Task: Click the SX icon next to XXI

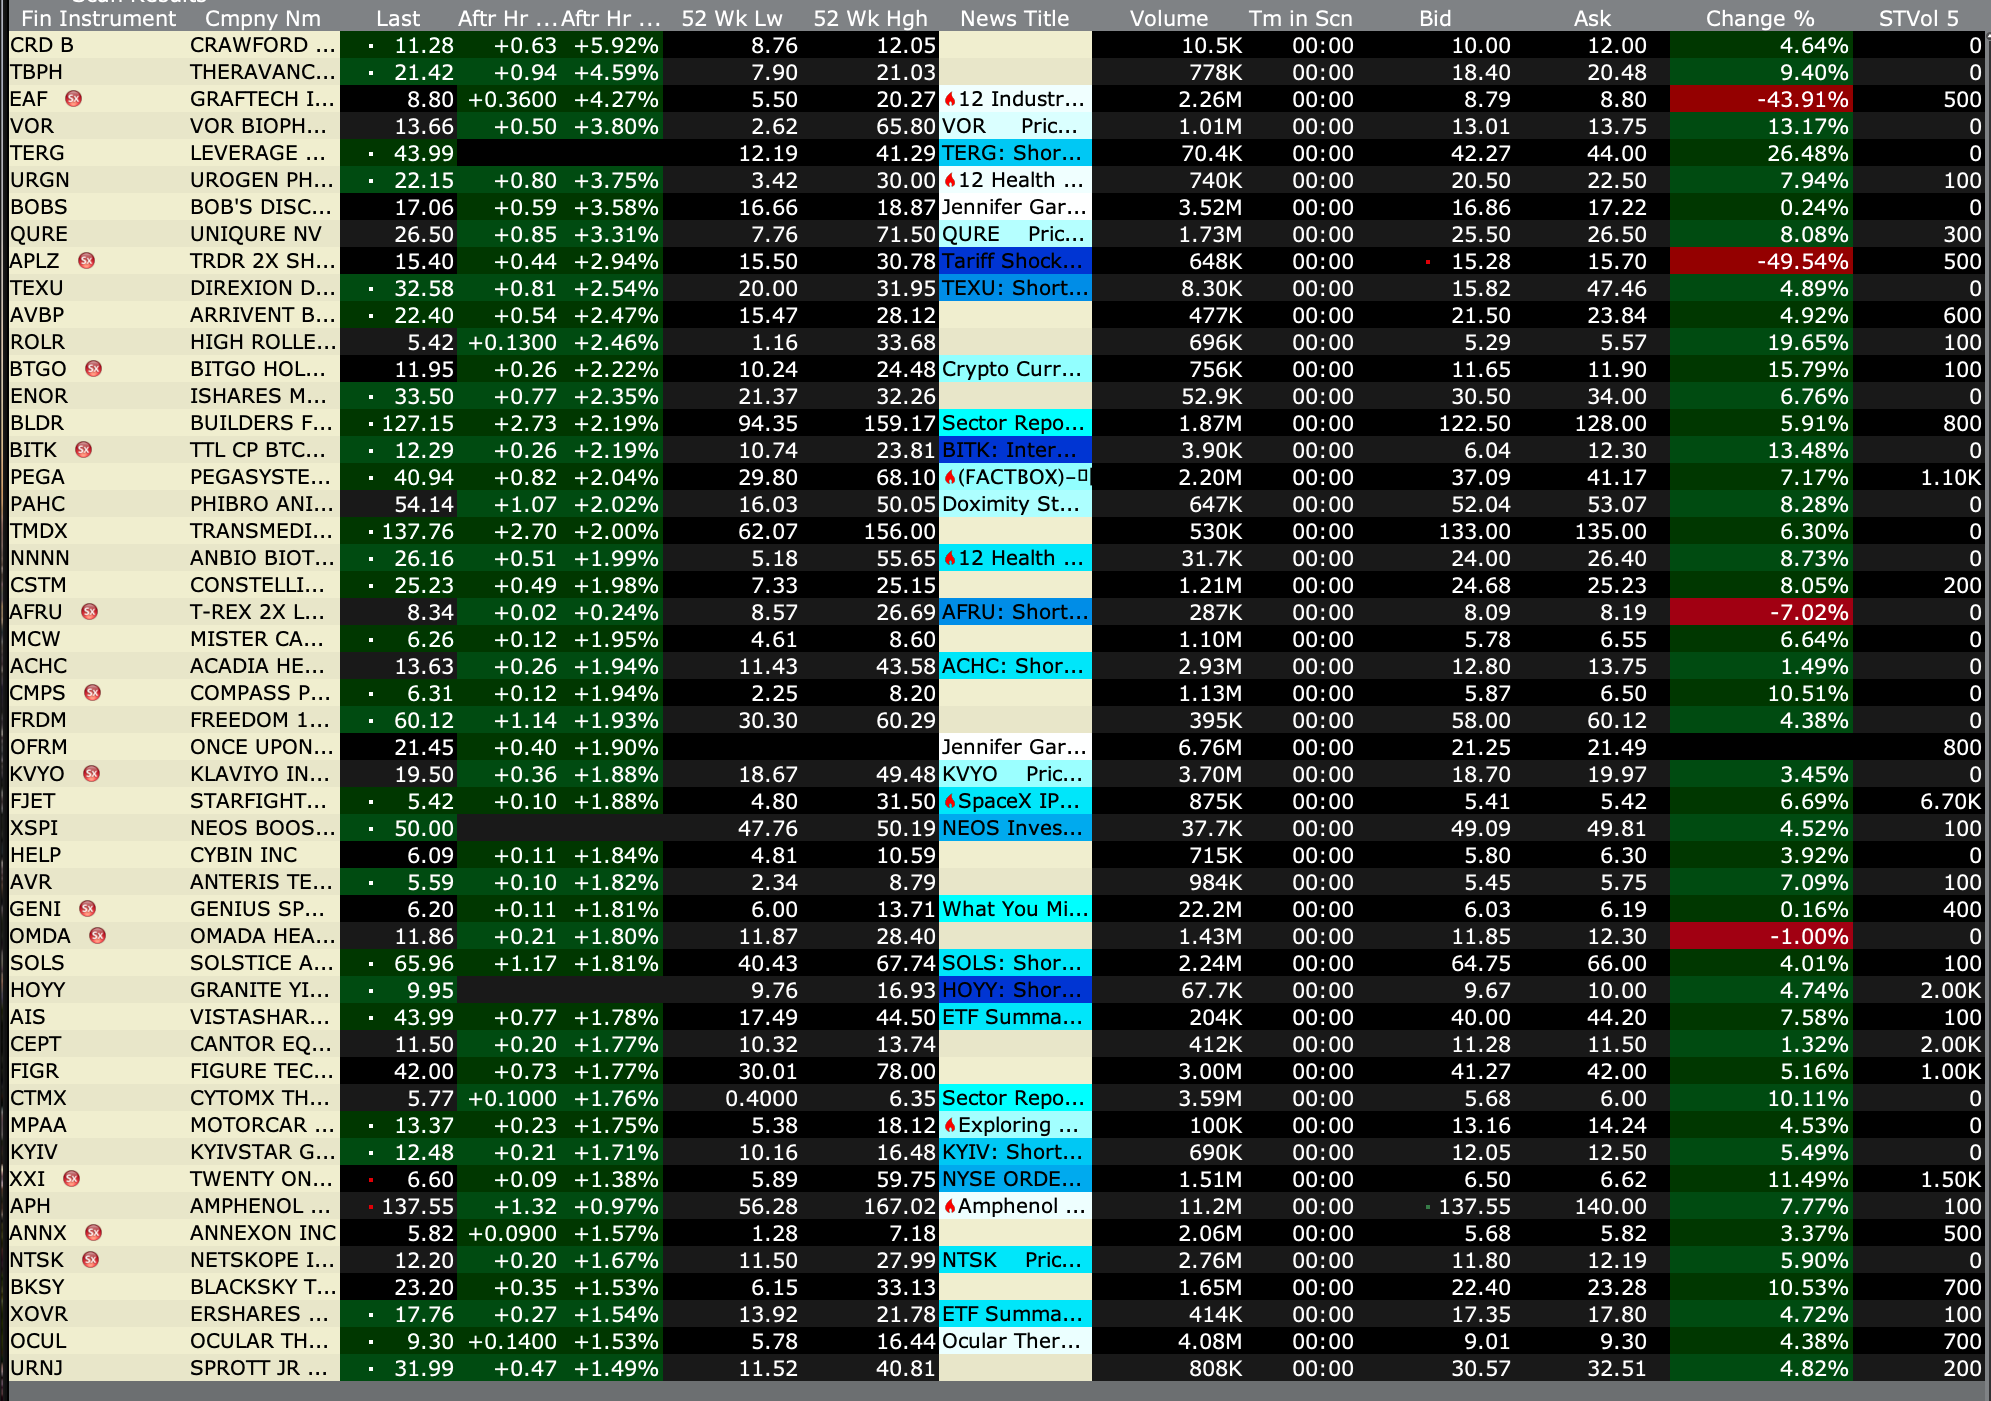Action: coord(71,1179)
